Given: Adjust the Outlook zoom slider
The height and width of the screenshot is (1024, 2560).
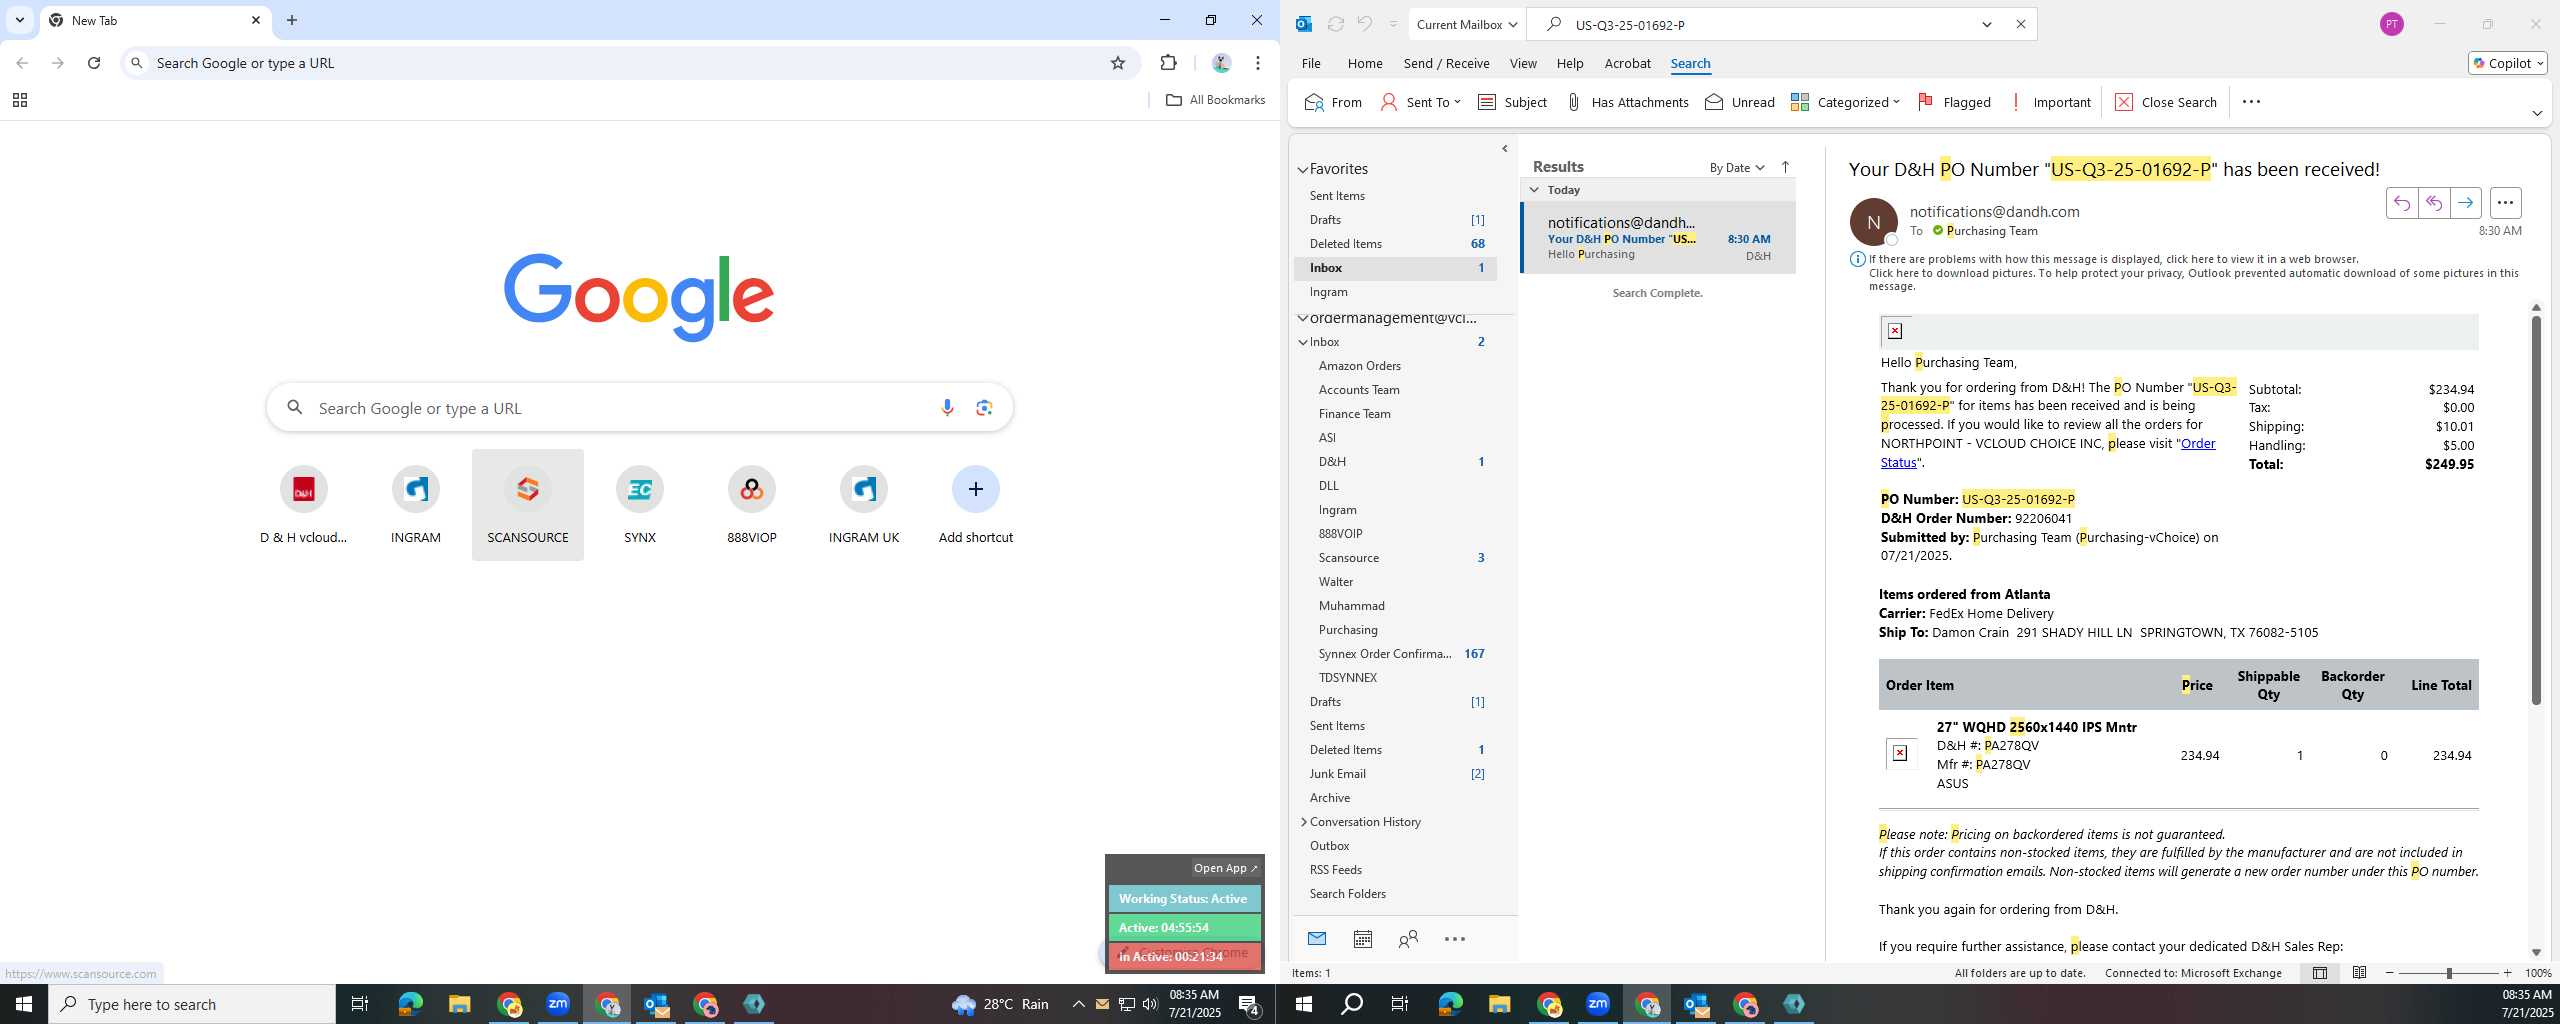Looking at the screenshot, I should point(2448,973).
